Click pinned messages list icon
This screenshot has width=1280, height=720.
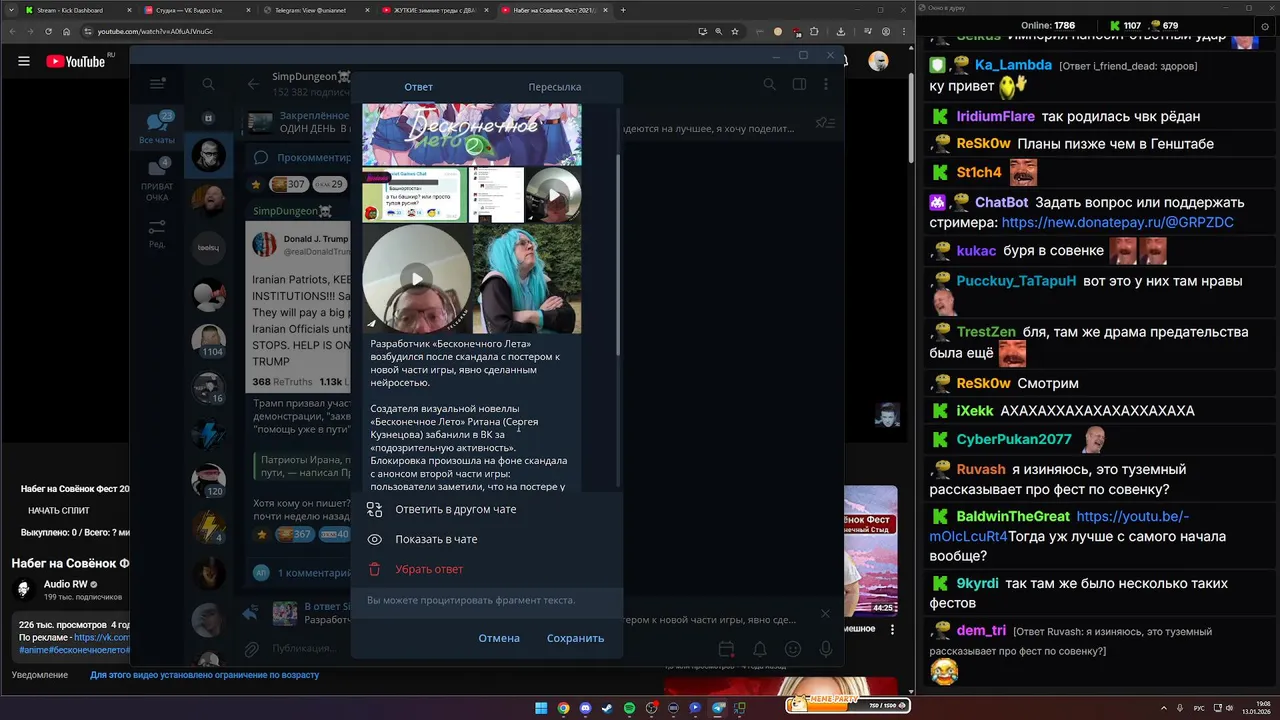point(825,123)
